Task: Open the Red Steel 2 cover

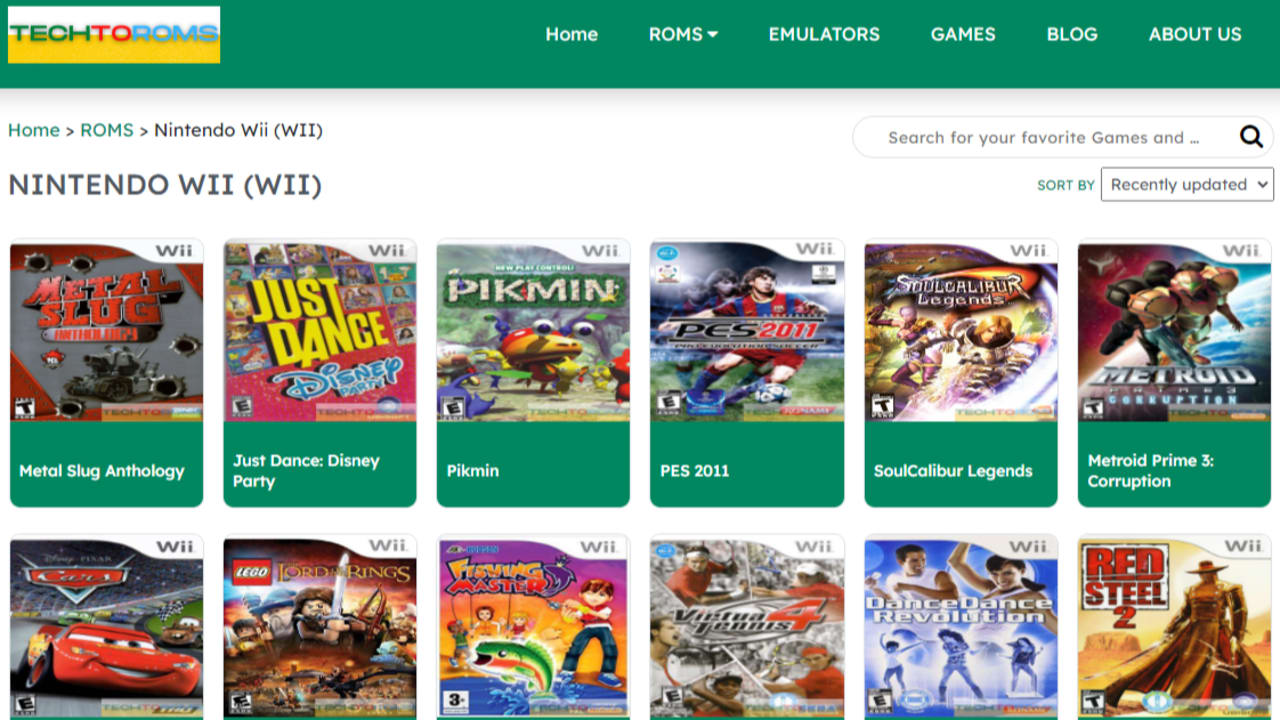Action: [1174, 627]
